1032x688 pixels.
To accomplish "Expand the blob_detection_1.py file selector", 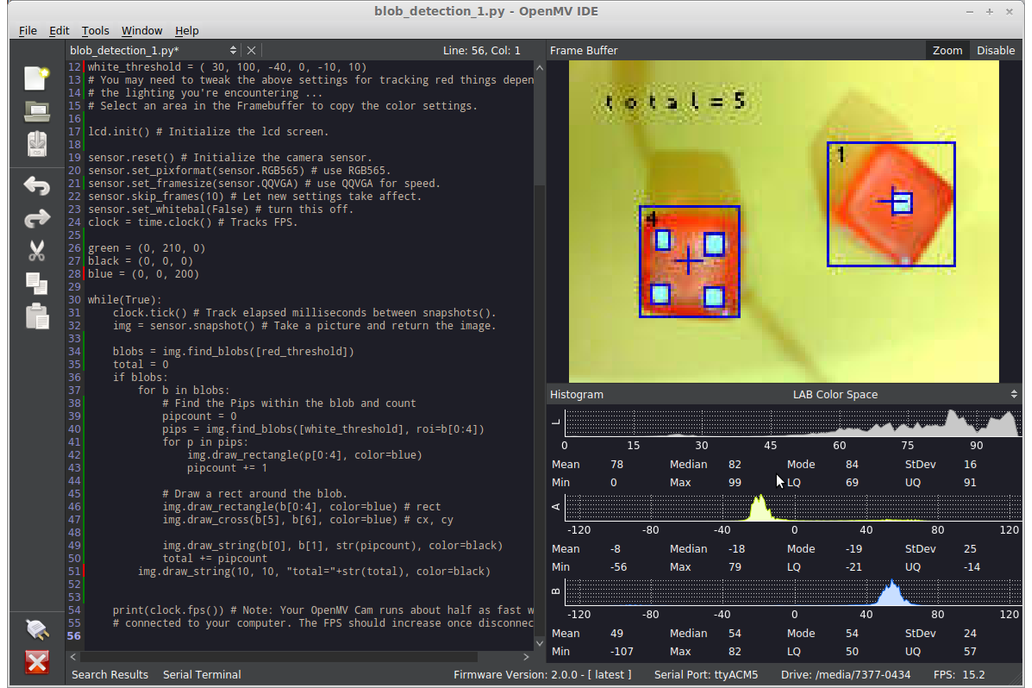I will (233, 50).
